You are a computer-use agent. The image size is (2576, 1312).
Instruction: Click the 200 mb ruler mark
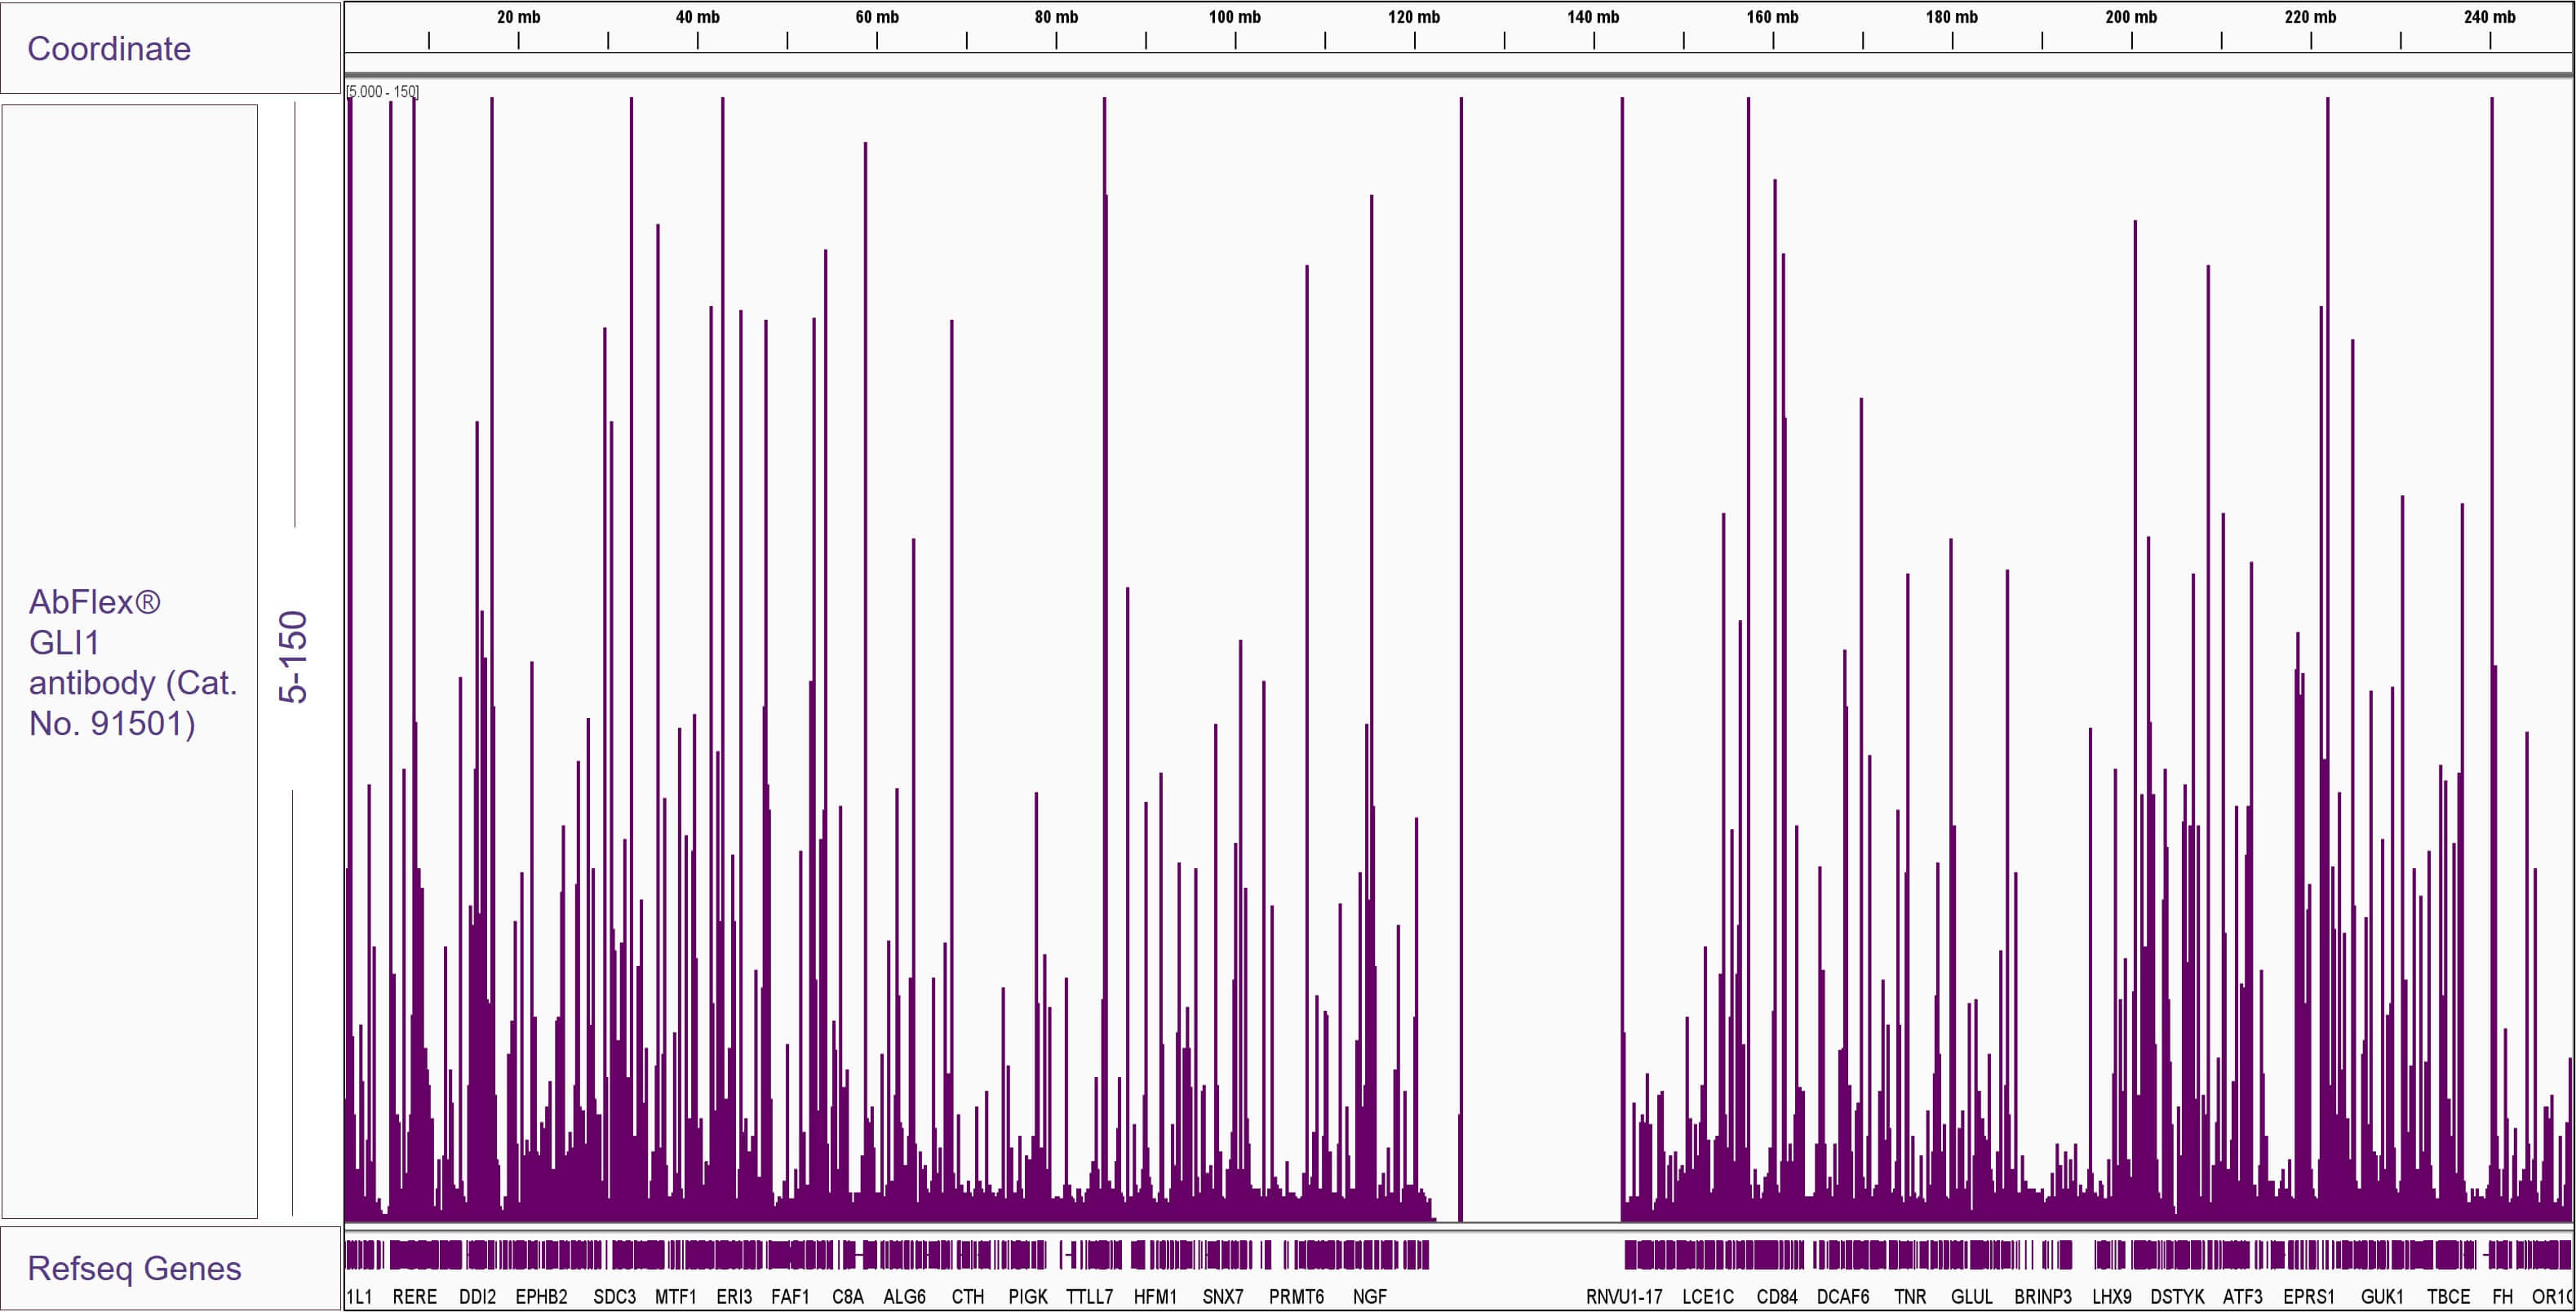click(x=2131, y=17)
